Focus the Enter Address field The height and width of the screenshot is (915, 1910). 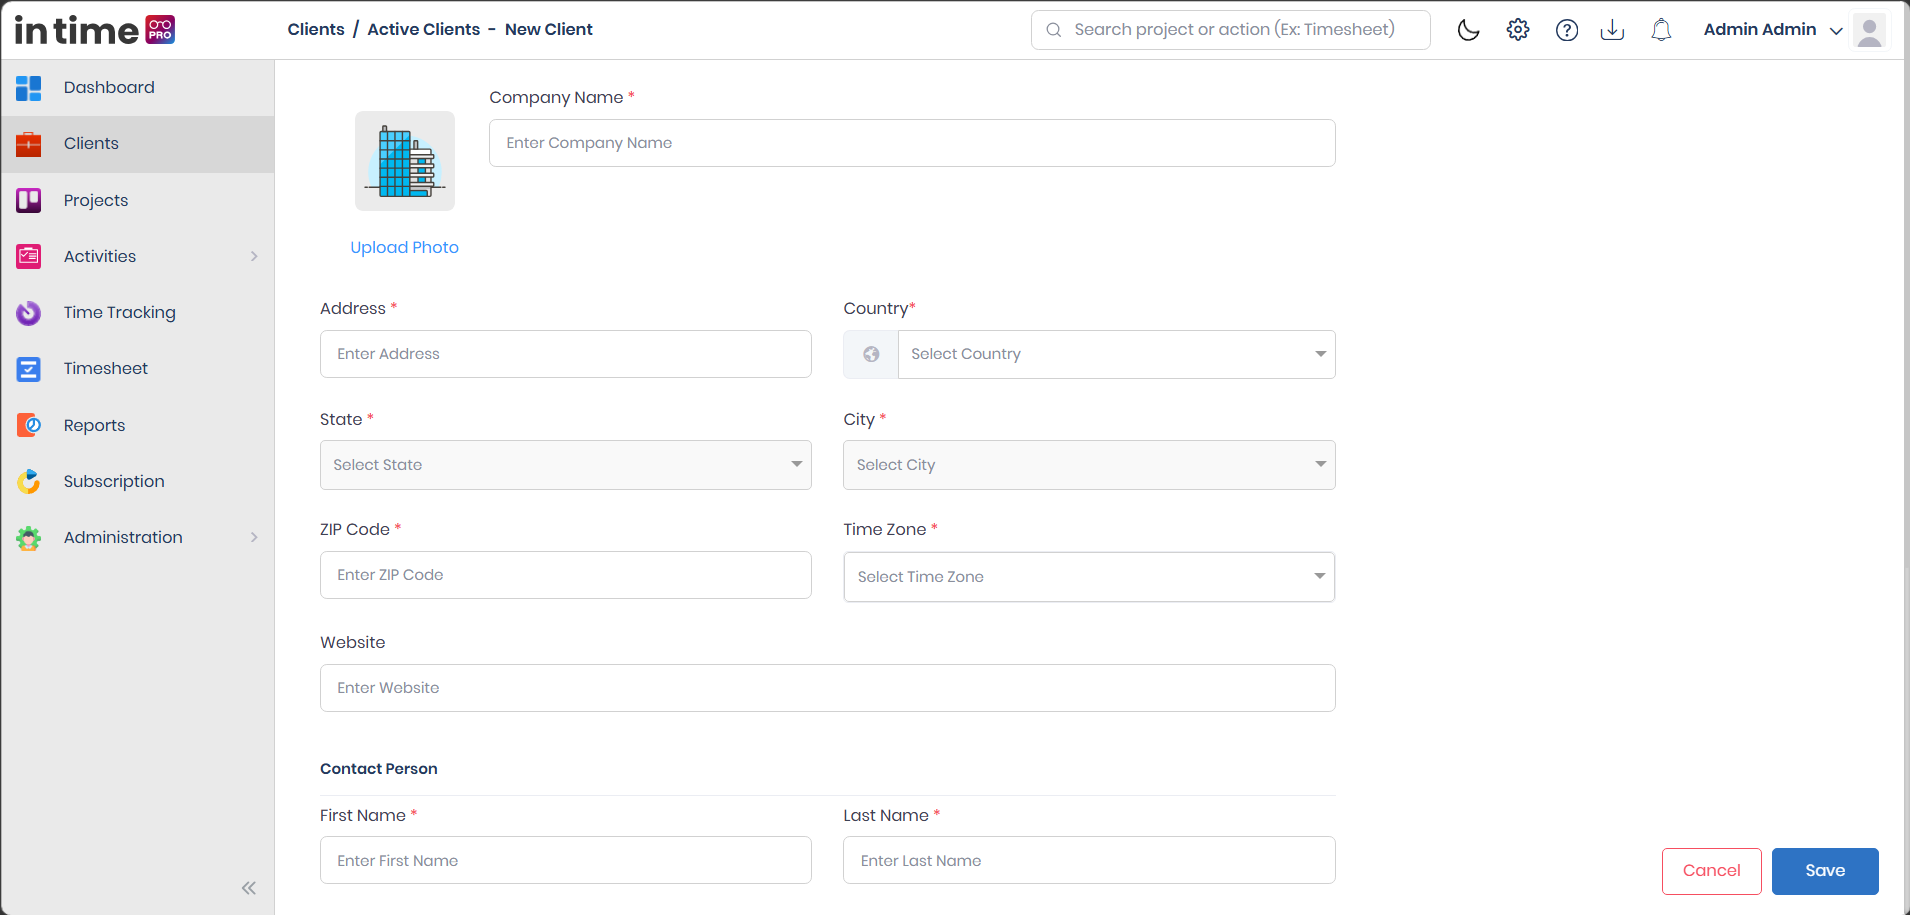pos(566,354)
